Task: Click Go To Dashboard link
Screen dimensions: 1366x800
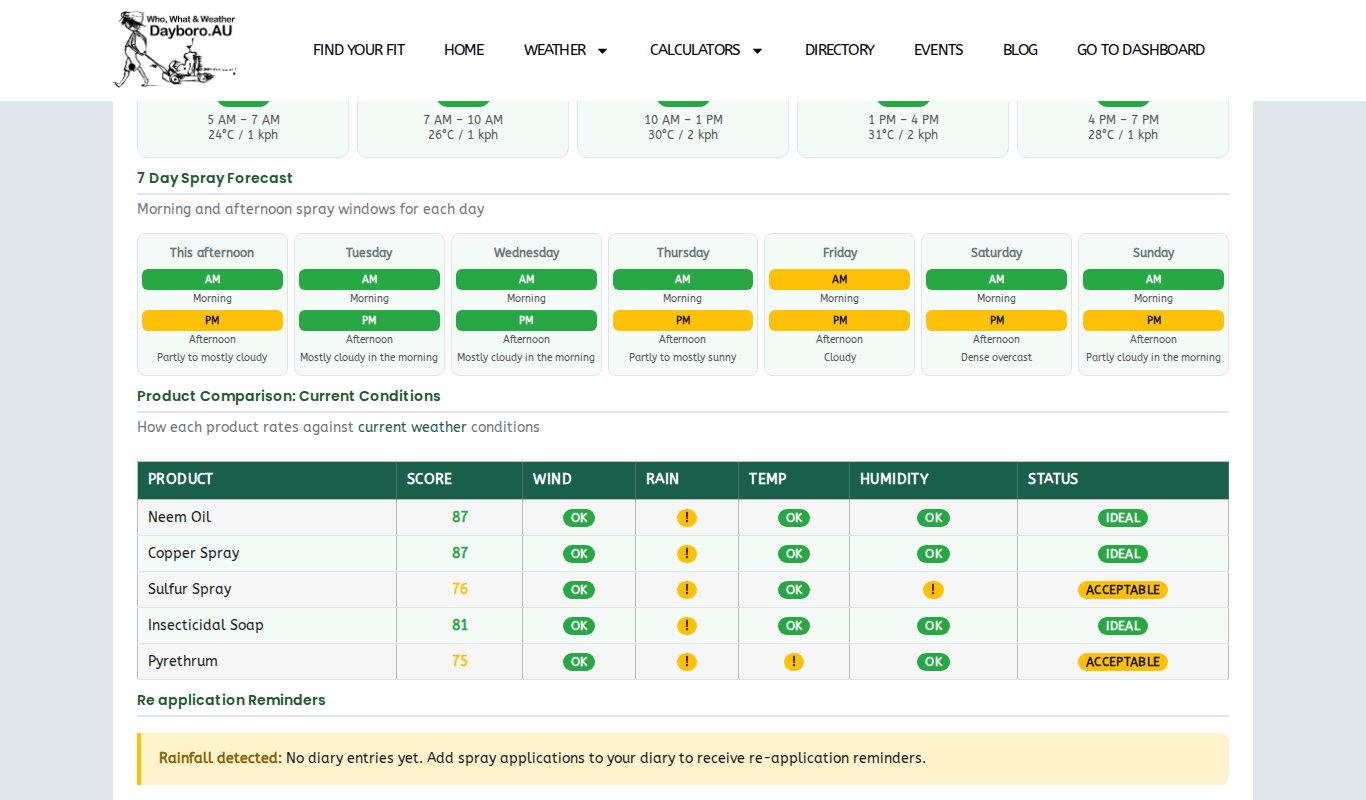Action: 1141,50
